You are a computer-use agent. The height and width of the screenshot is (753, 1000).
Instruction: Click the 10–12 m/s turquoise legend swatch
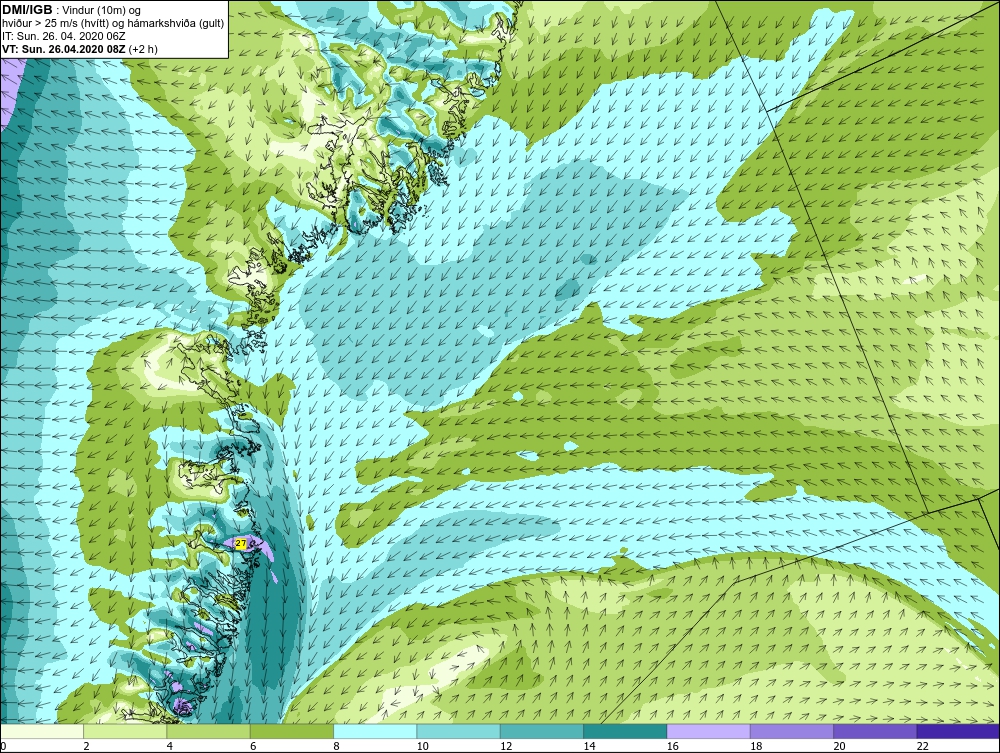[x=458, y=731]
